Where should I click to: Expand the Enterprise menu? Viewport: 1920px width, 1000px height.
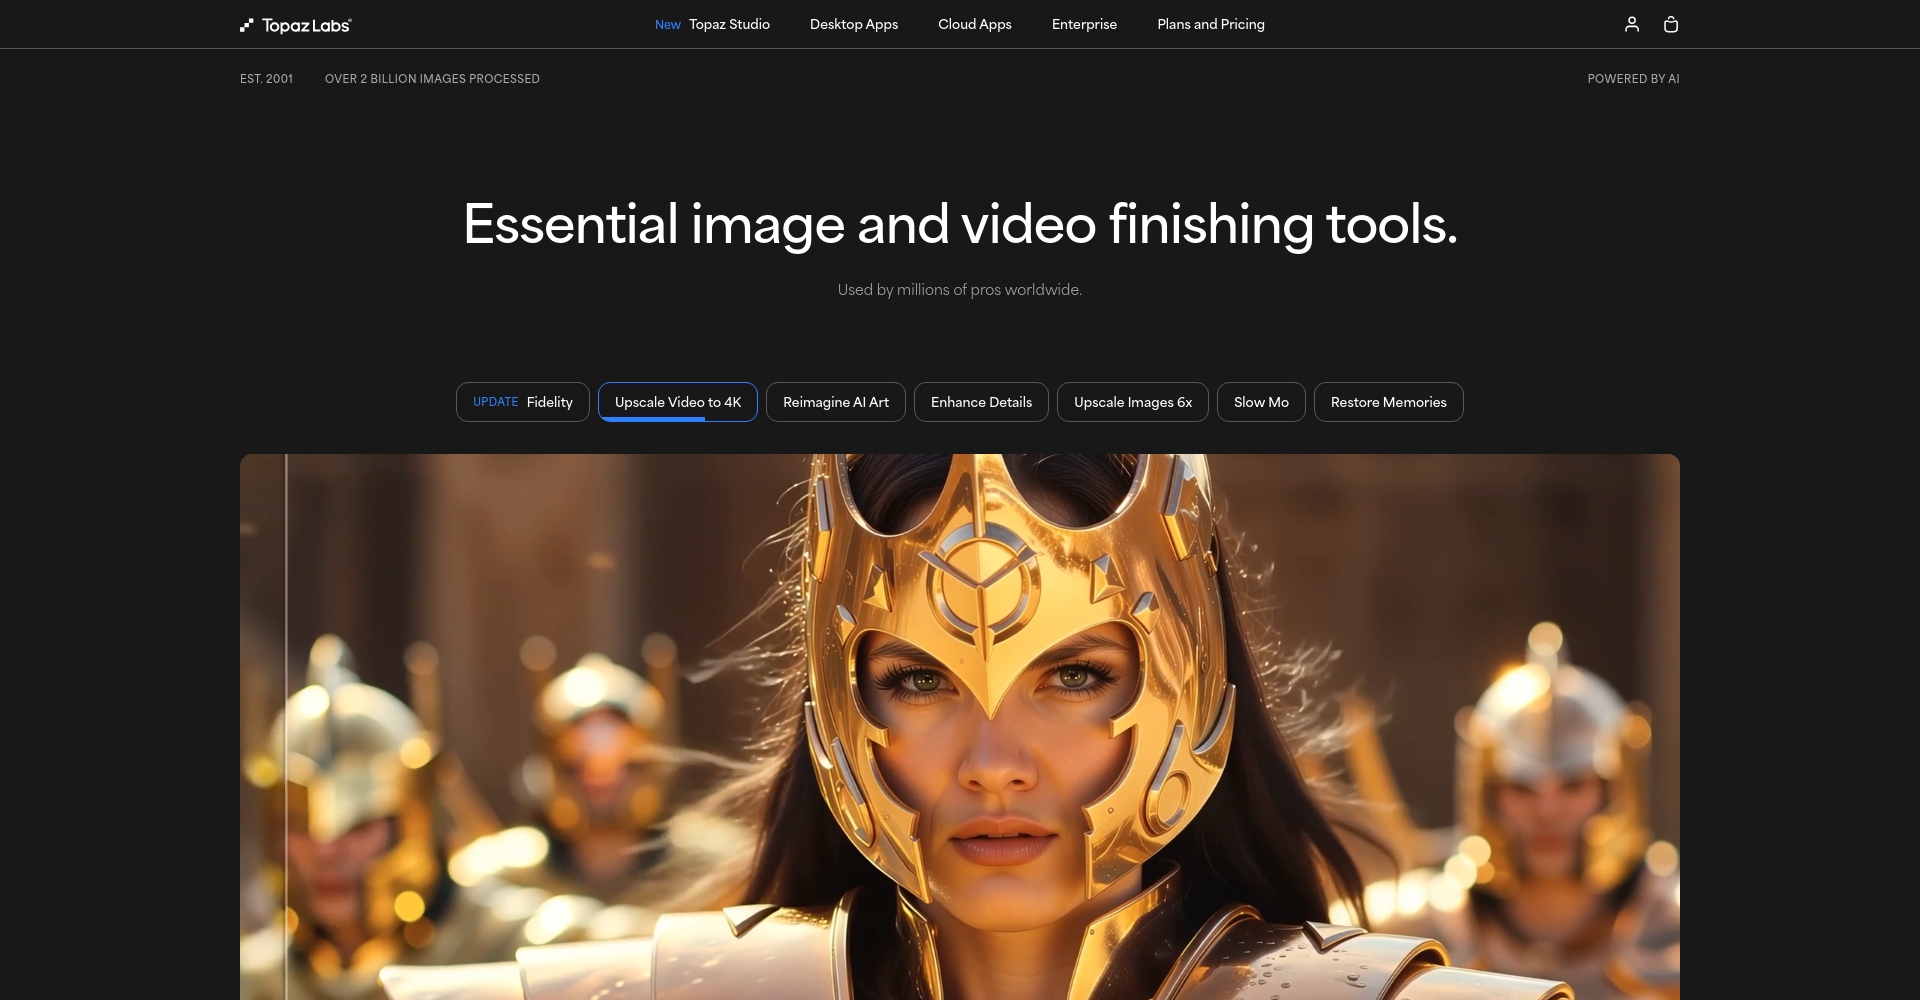pos(1084,24)
